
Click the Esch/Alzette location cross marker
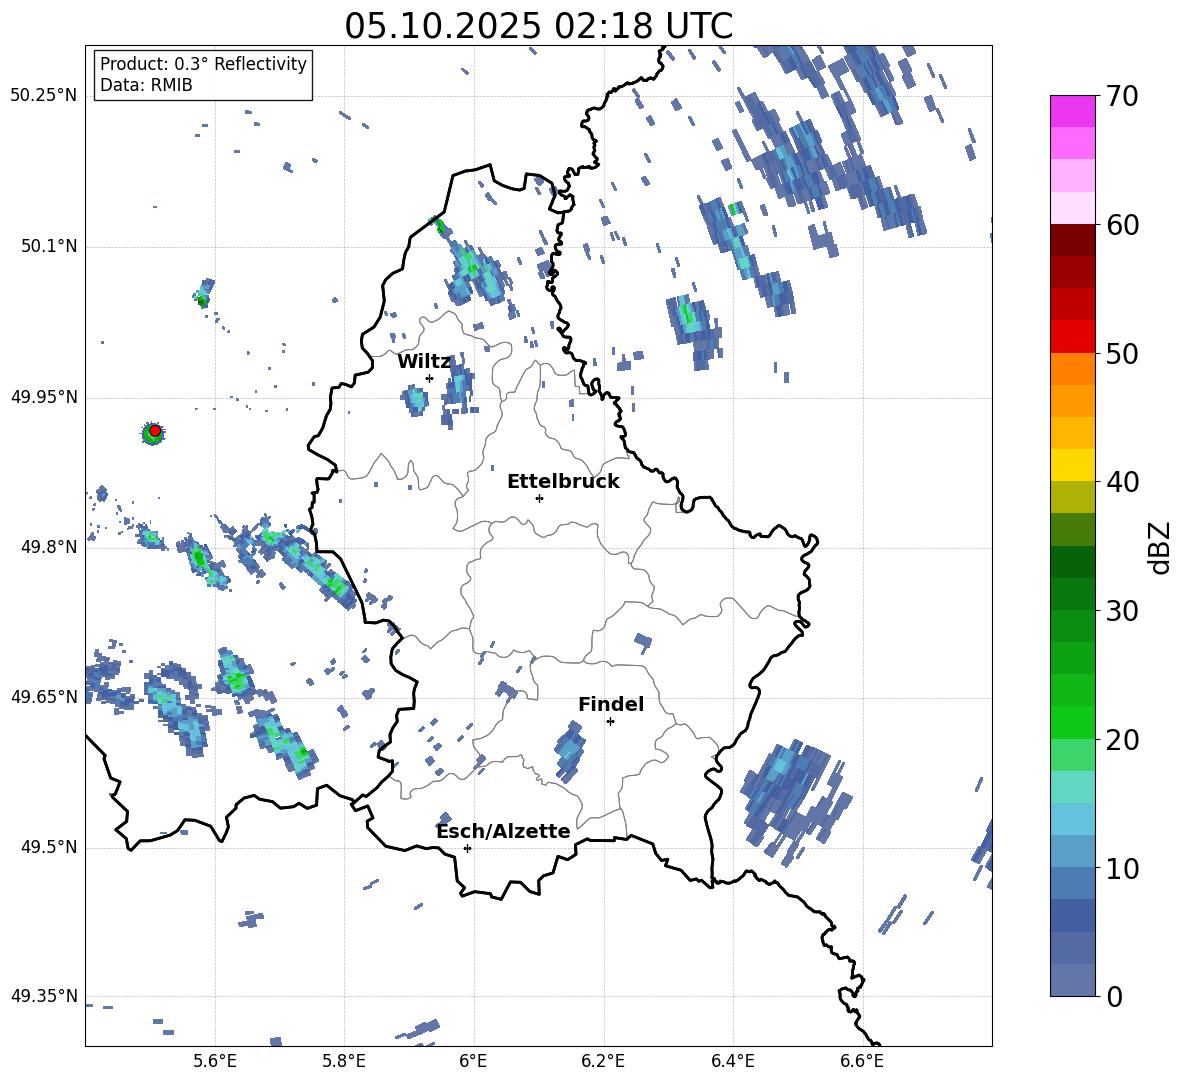(x=467, y=848)
